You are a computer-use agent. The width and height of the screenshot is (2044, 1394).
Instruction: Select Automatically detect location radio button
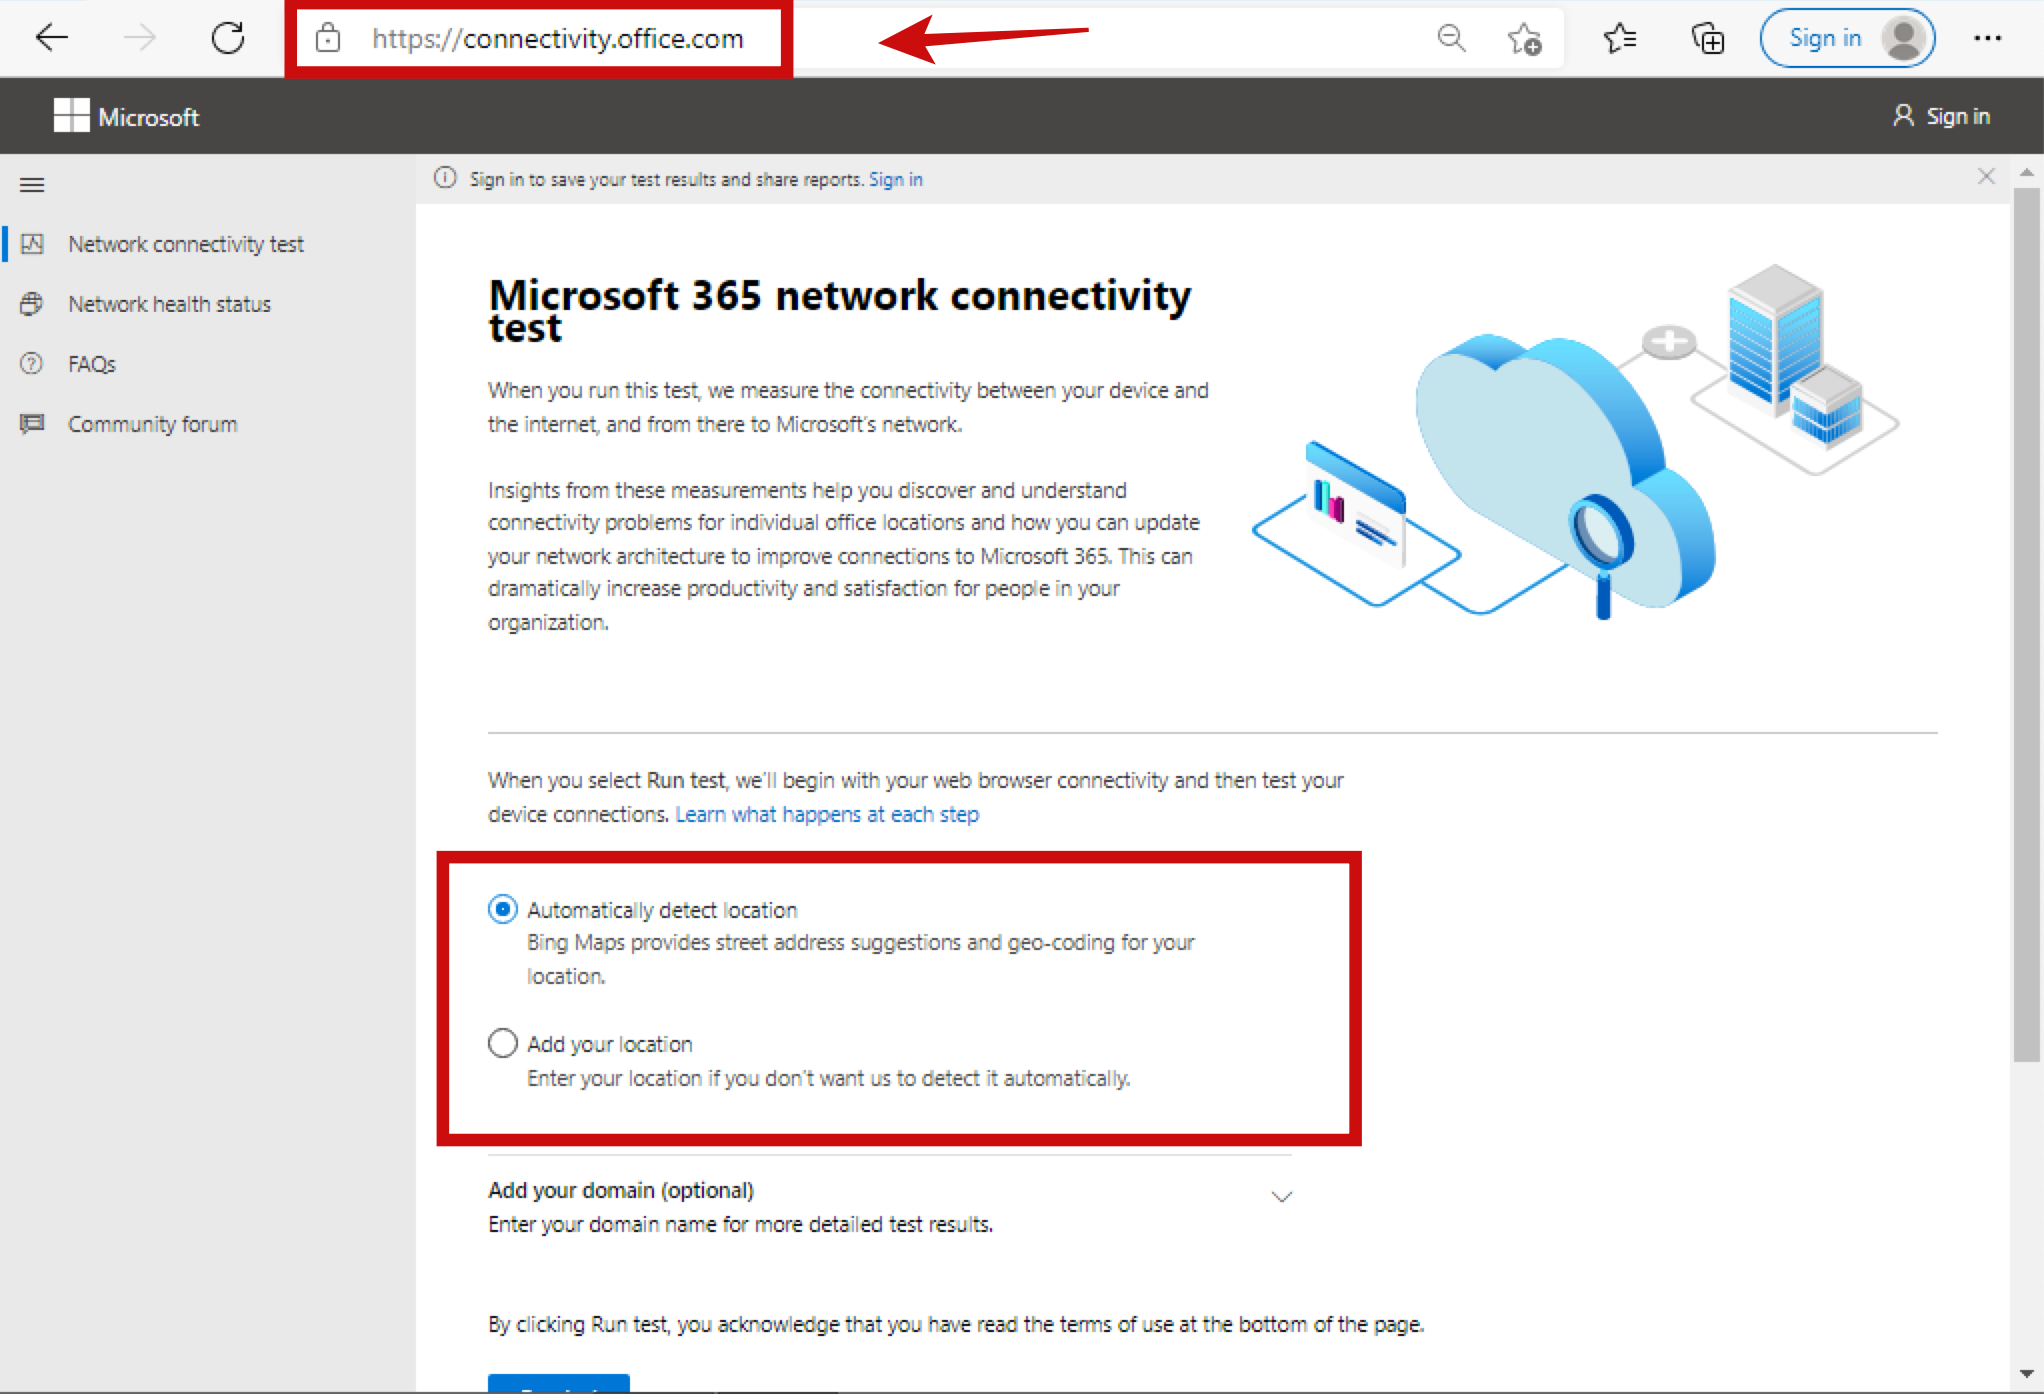pyautogui.click(x=502, y=909)
